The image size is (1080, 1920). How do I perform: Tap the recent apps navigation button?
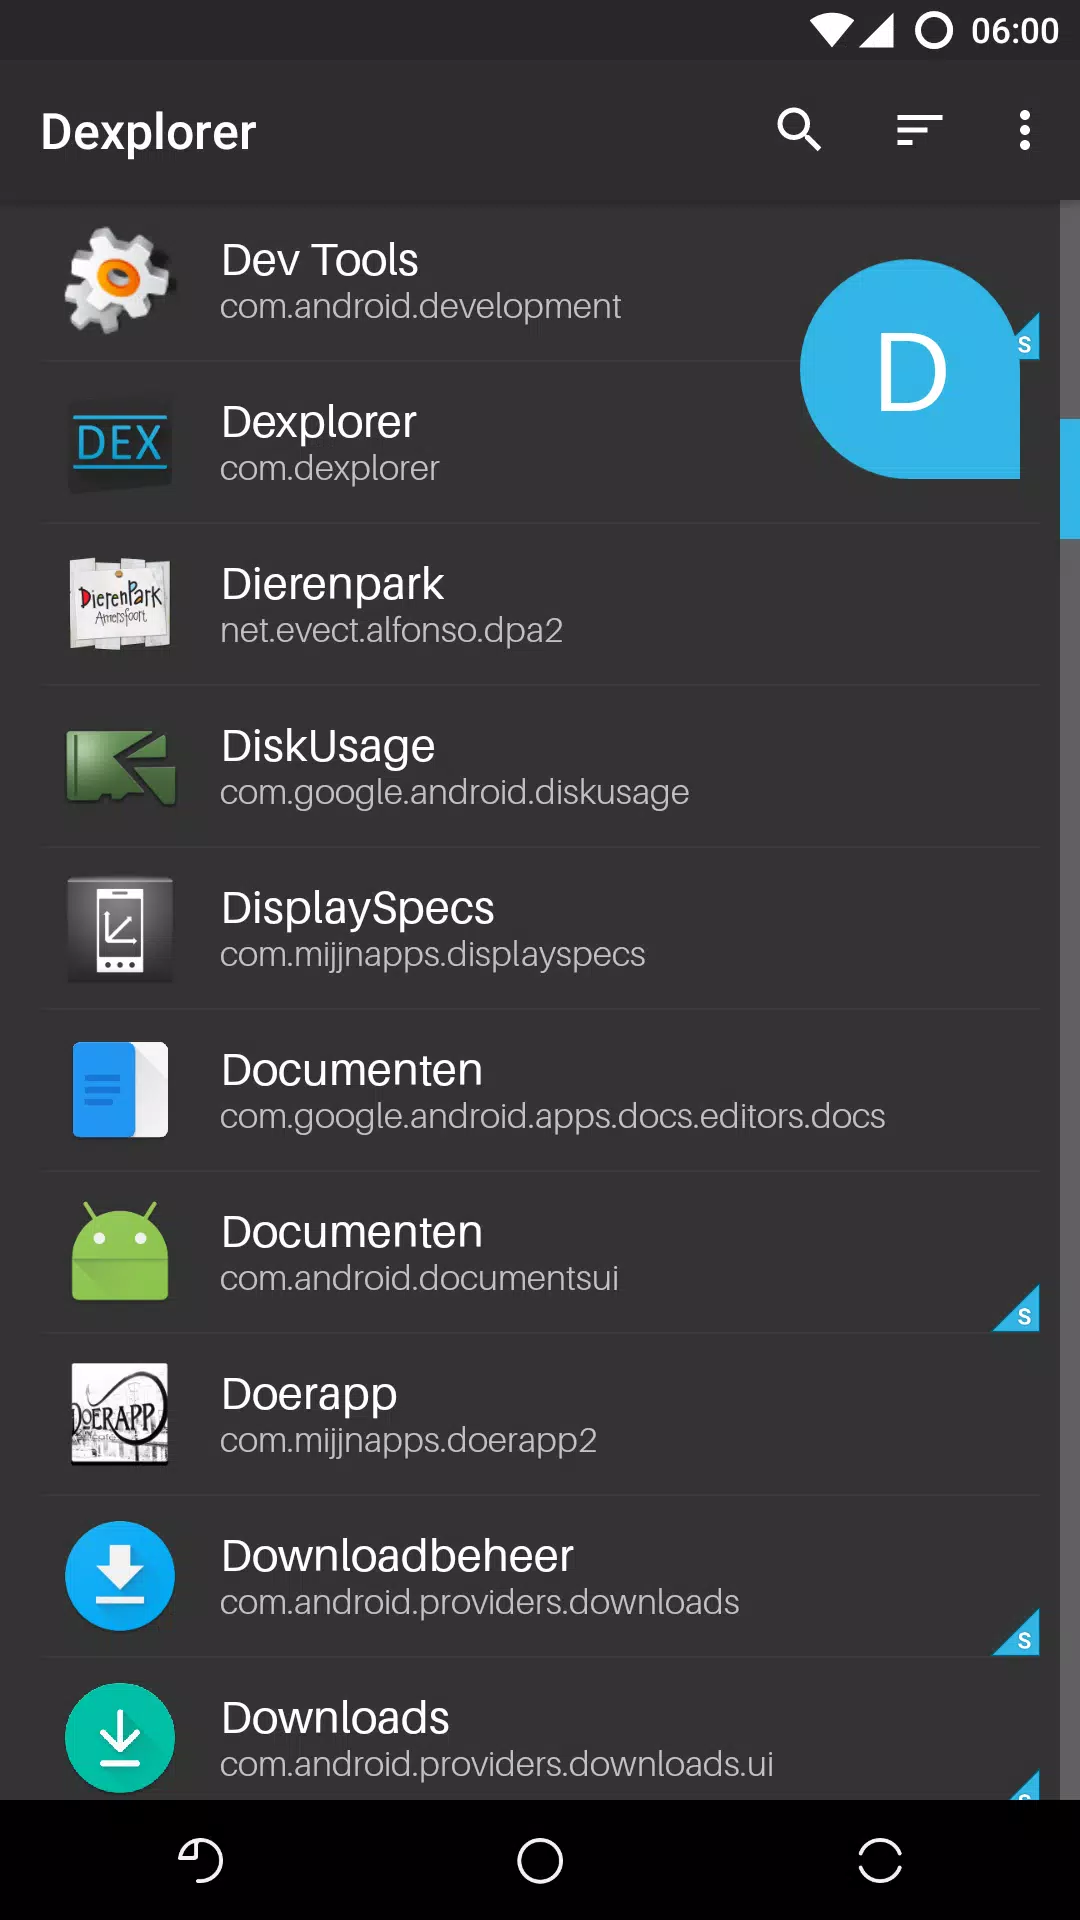click(880, 1860)
